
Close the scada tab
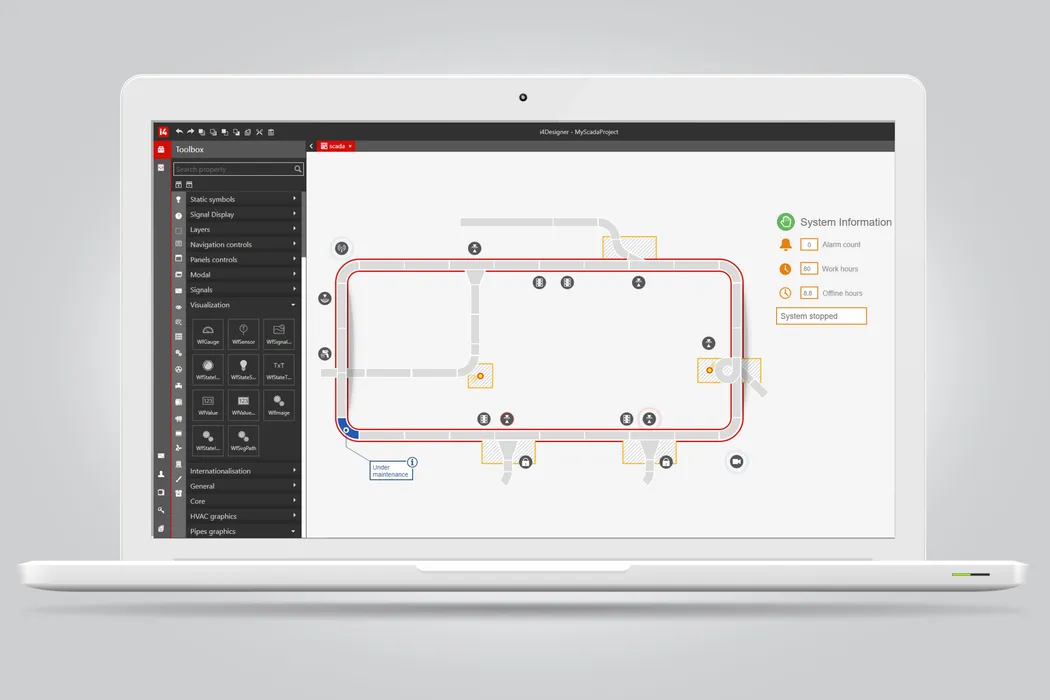point(350,146)
